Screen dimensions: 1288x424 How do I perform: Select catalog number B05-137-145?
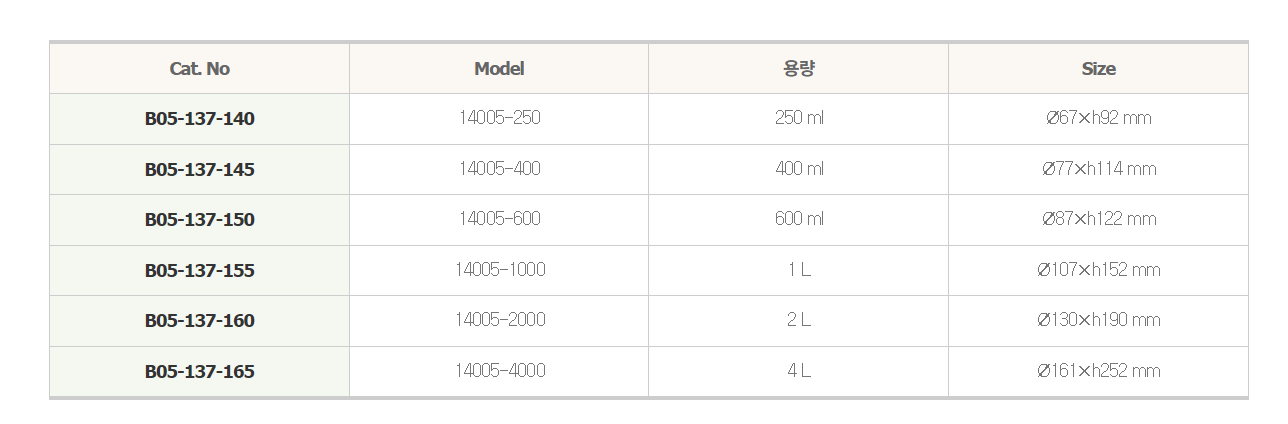pyautogui.click(x=200, y=170)
